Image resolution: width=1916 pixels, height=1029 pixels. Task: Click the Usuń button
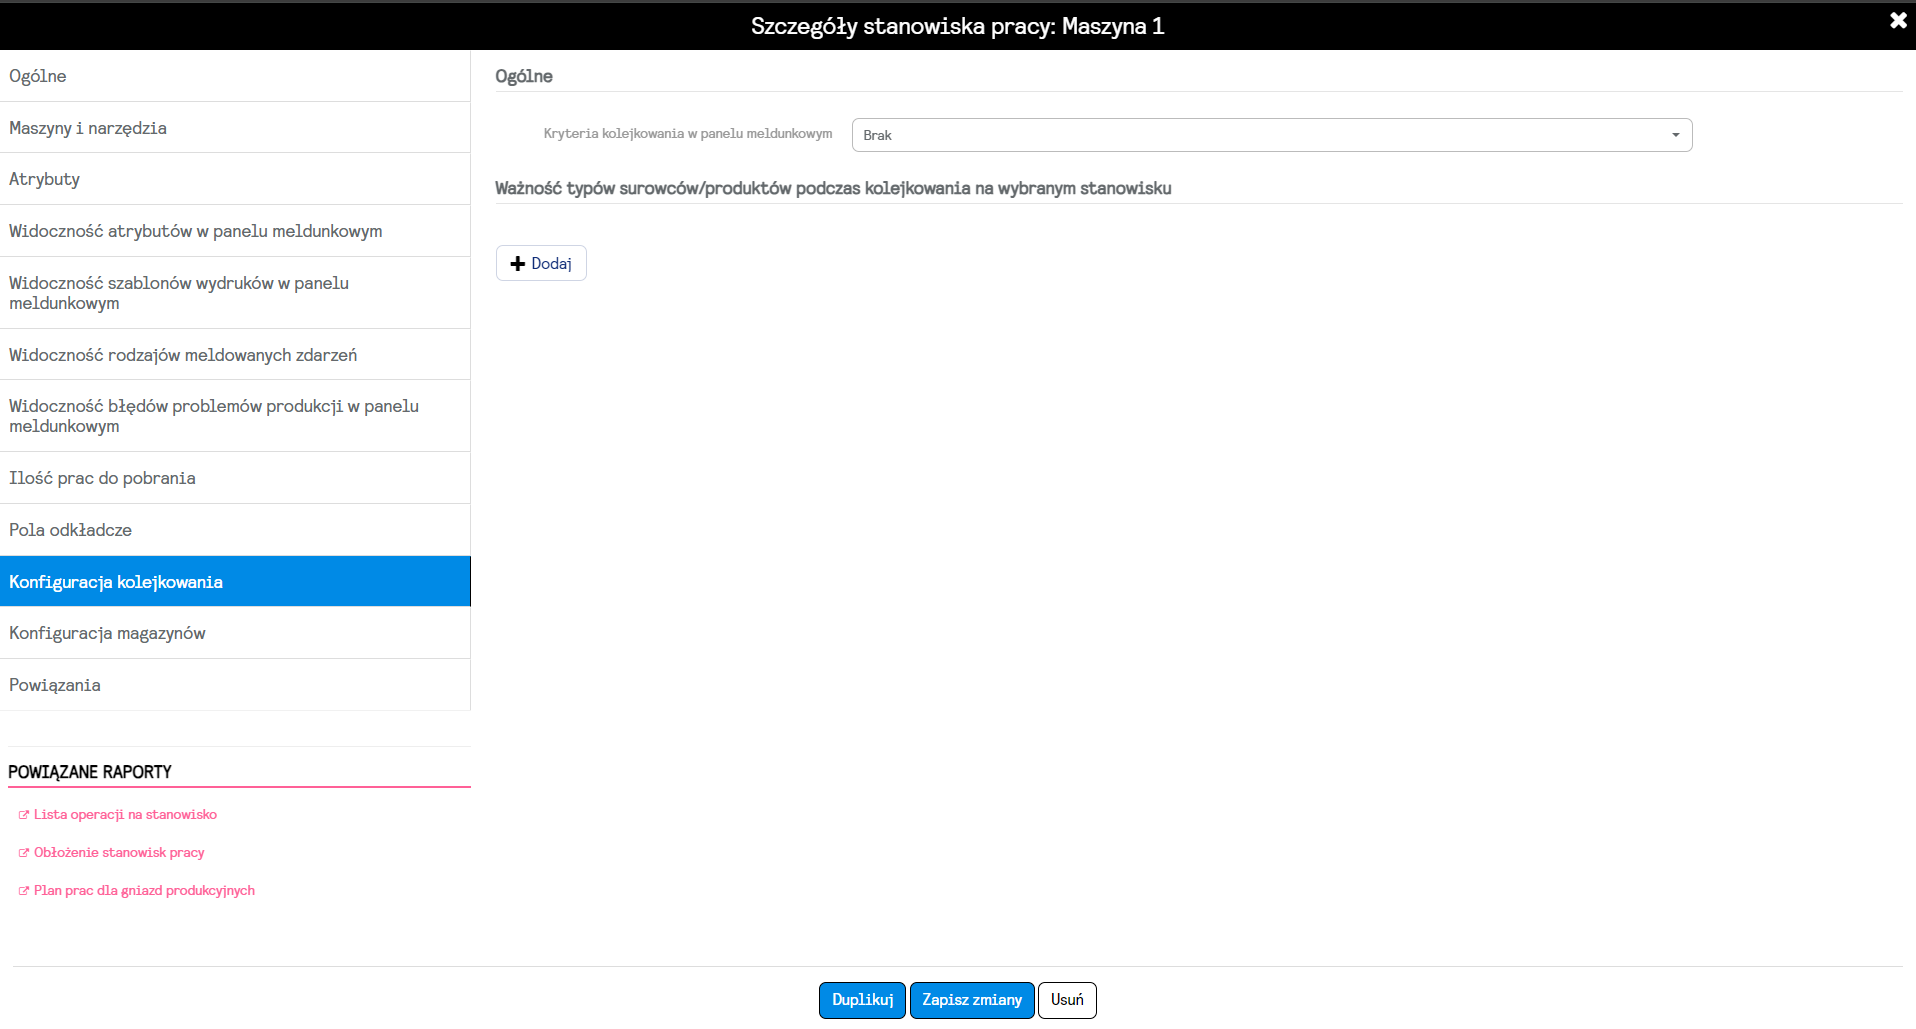tap(1067, 1000)
